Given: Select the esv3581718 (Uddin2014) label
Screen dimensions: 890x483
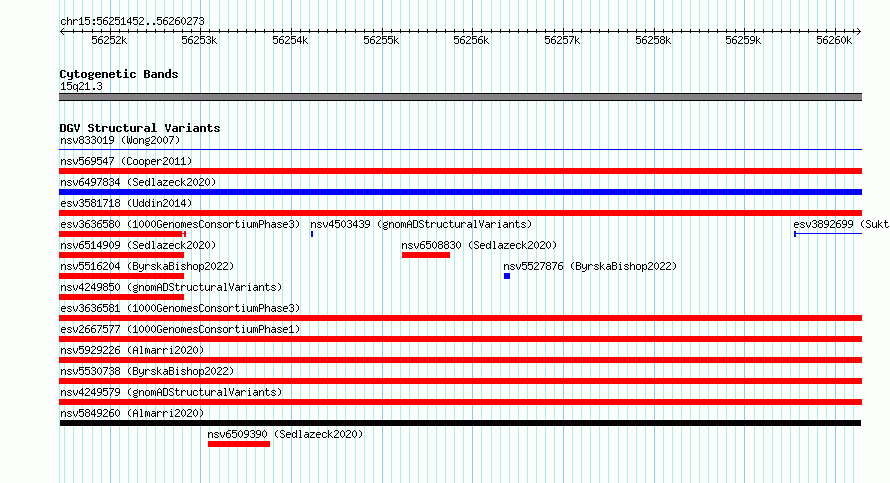Looking at the screenshot, I should click(x=126, y=203).
